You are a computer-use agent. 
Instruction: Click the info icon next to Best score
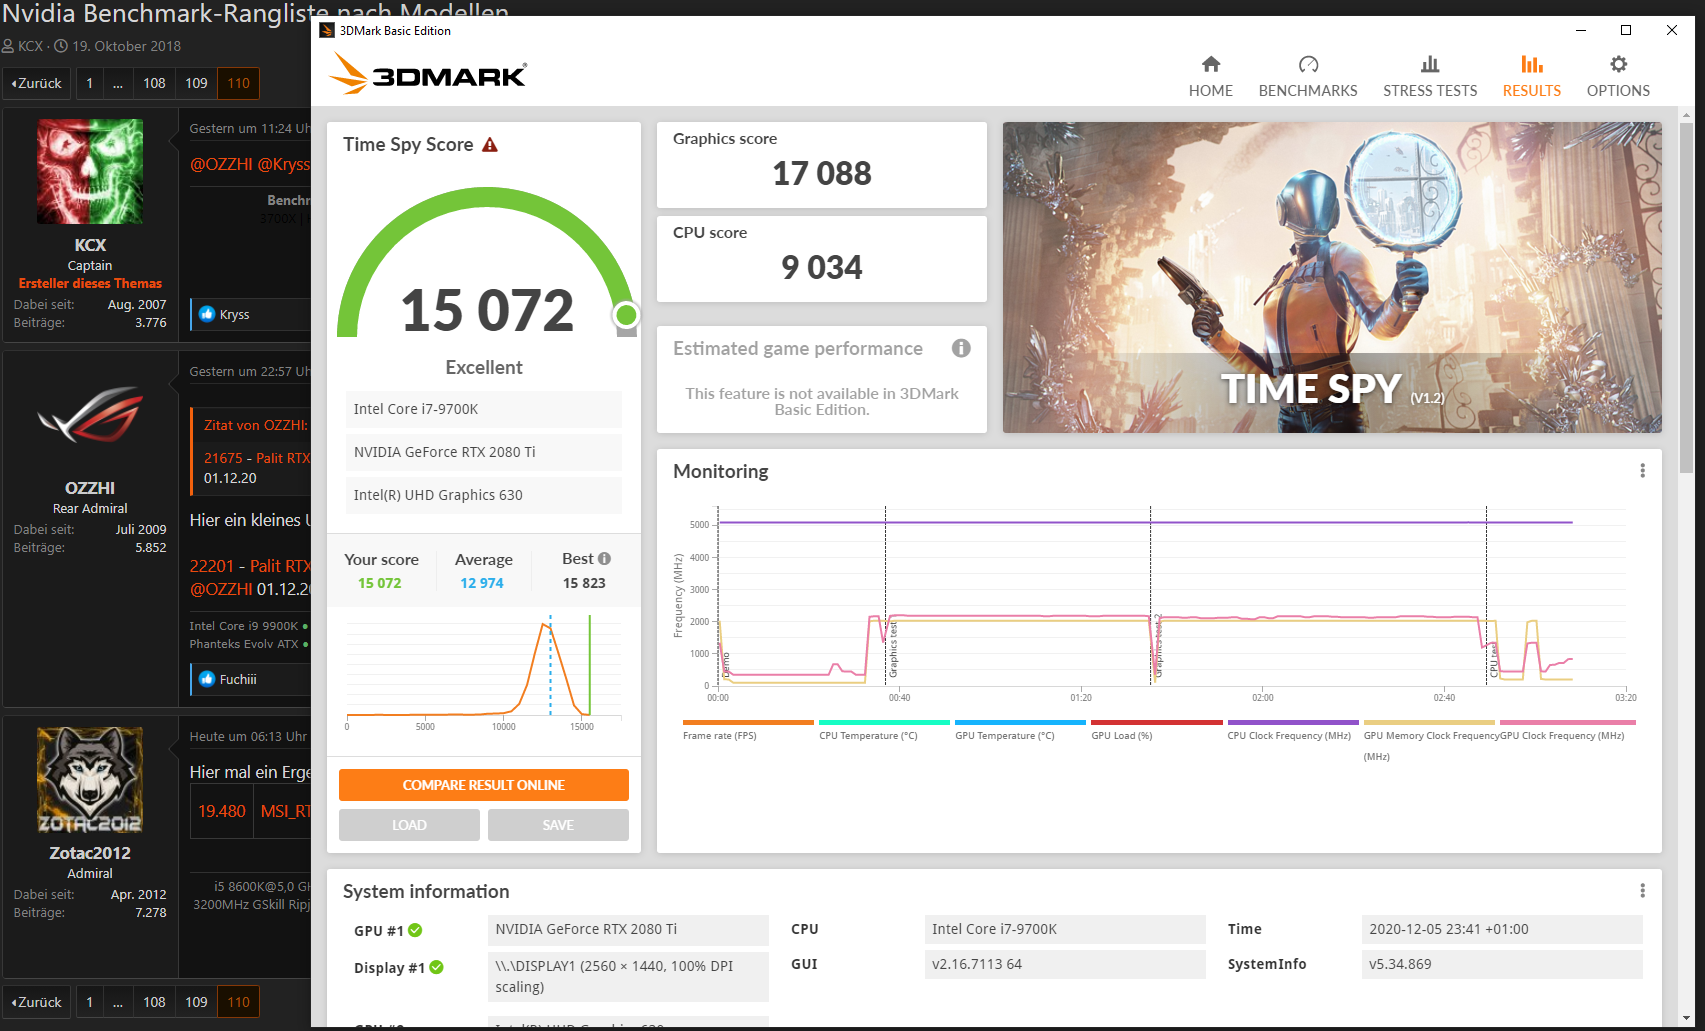(604, 559)
